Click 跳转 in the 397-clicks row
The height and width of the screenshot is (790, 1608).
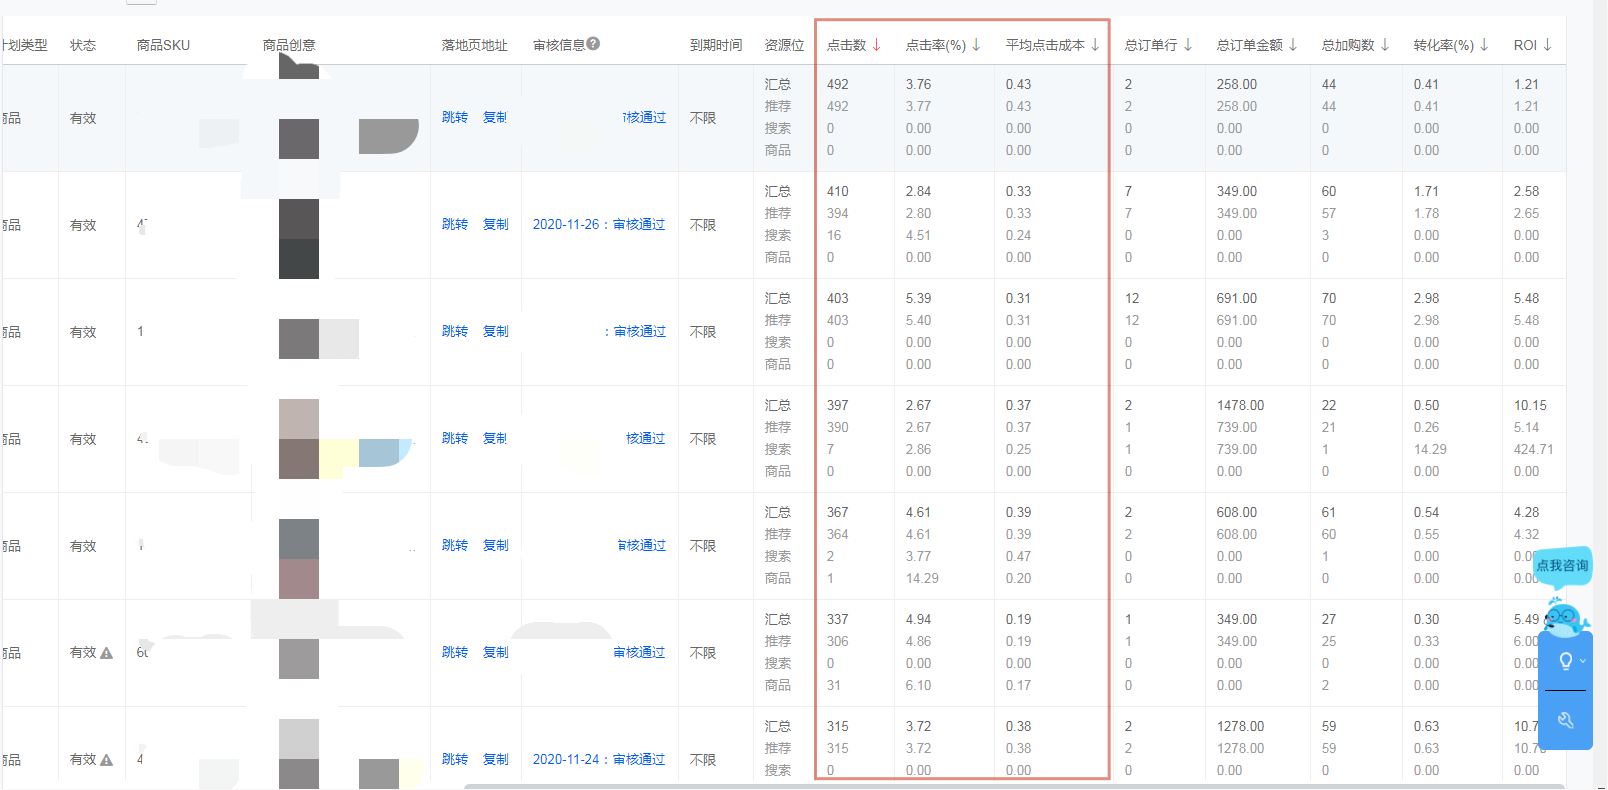[455, 439]
